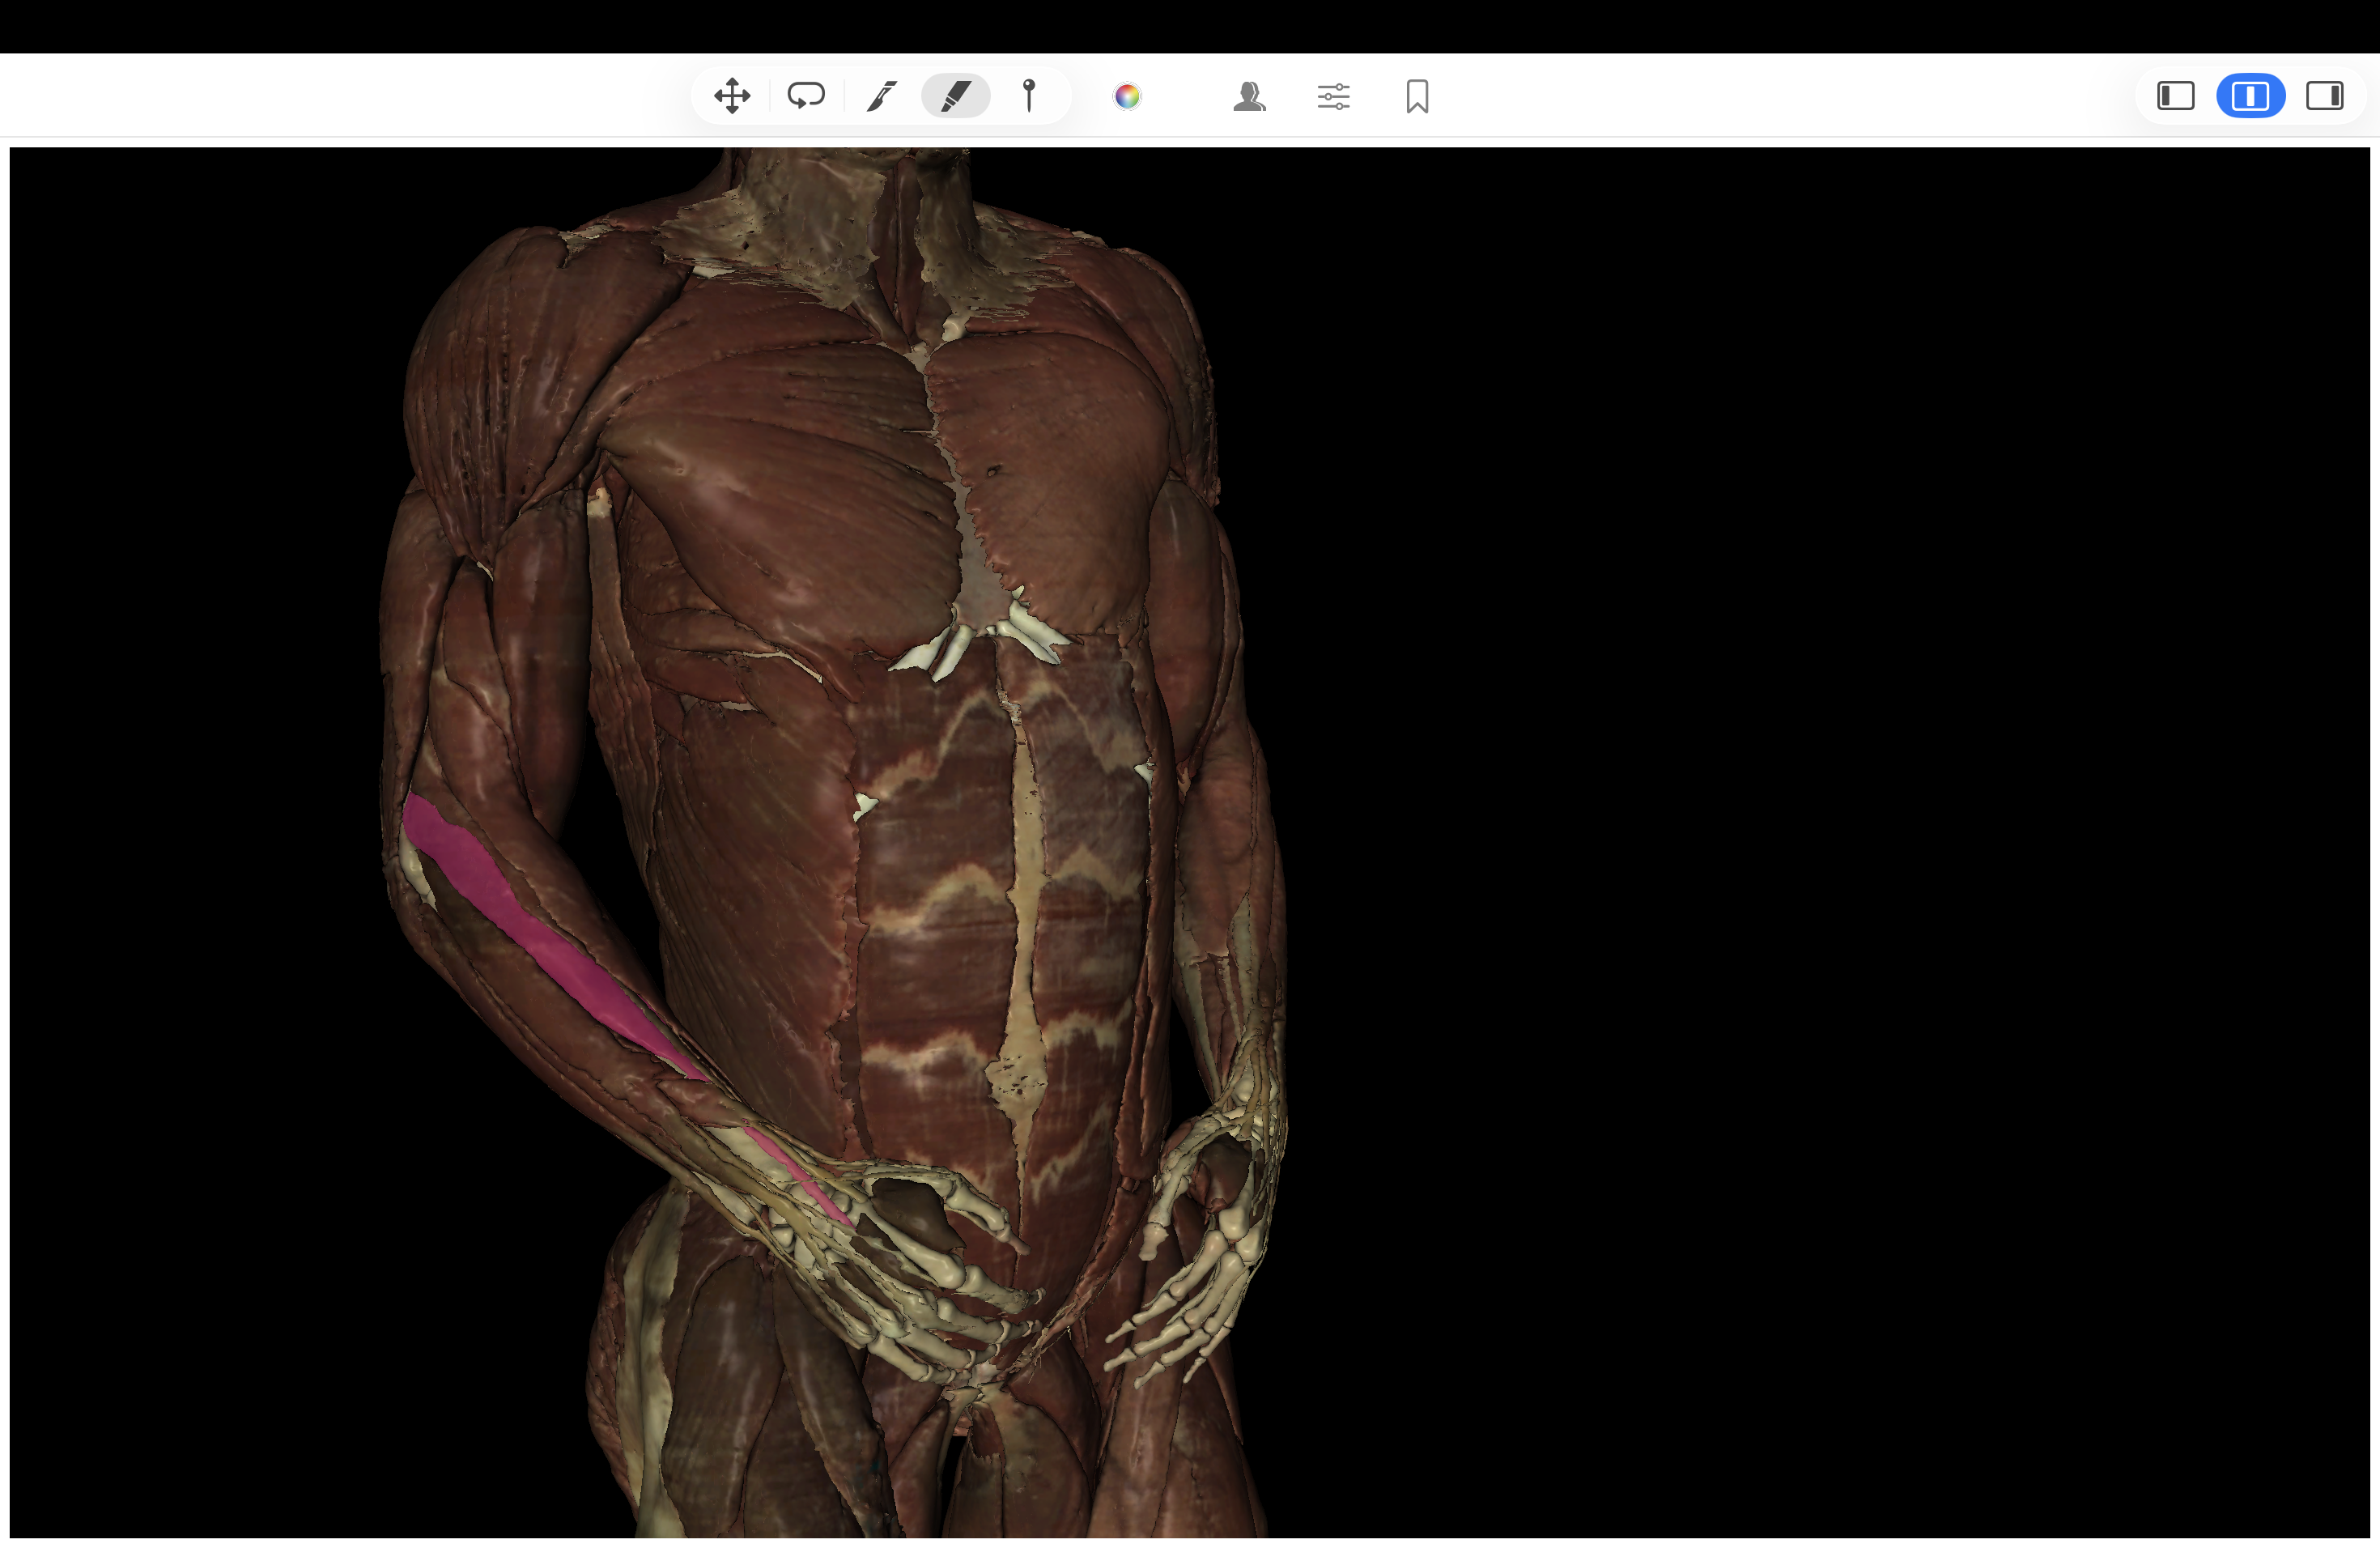
Task: Activate the pin marker tool
Action: tap(1029, 96)
